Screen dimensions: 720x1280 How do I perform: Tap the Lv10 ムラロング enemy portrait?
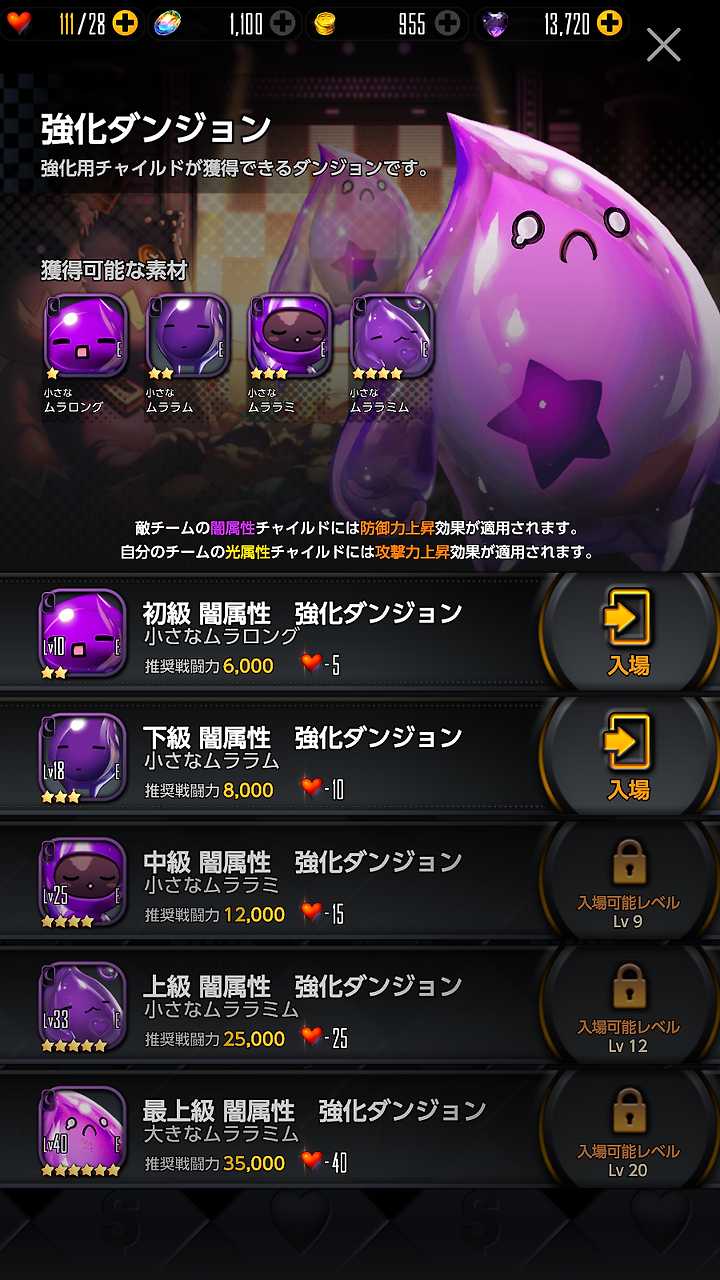pyautogui.click(x=82, y=633)
